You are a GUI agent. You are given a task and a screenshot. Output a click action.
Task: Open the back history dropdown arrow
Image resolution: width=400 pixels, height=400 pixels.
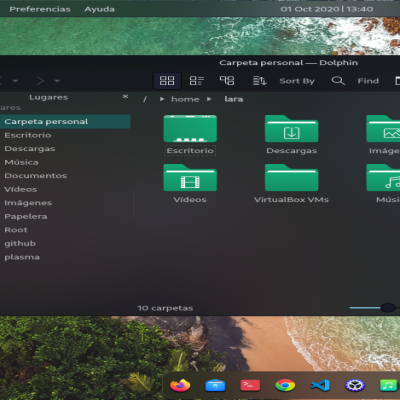coord(15,81)
